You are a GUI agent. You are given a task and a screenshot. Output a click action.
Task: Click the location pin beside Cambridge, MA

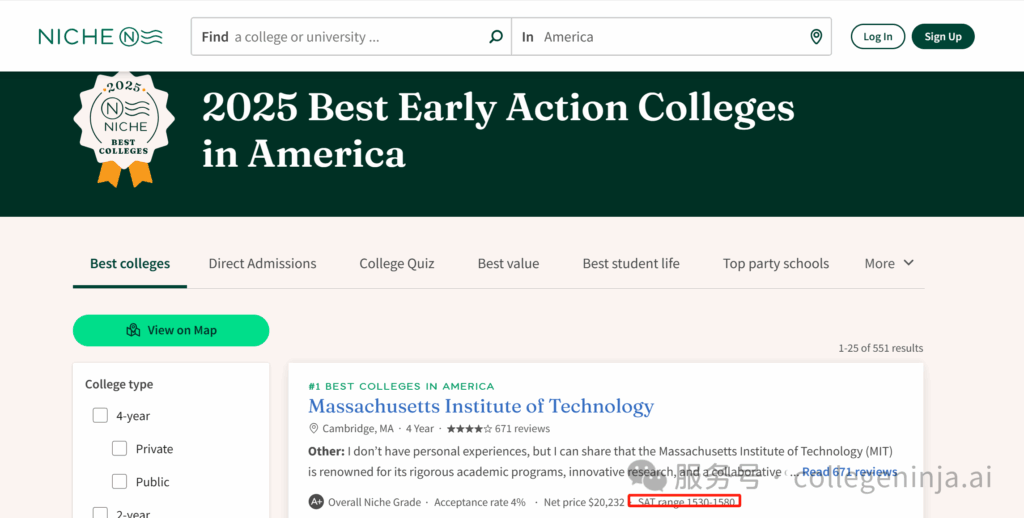[x=313, y=429]
